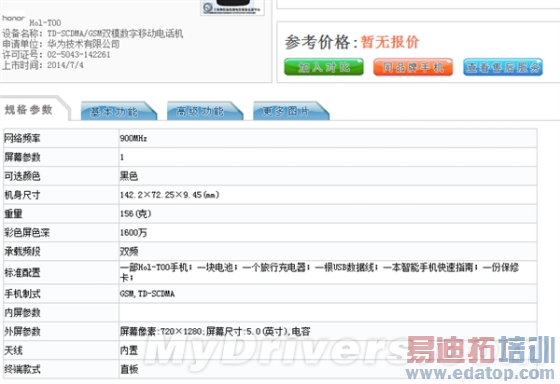Click the 许可证号 02-5043-142261 line
The image size is (560, 384).
56,55
